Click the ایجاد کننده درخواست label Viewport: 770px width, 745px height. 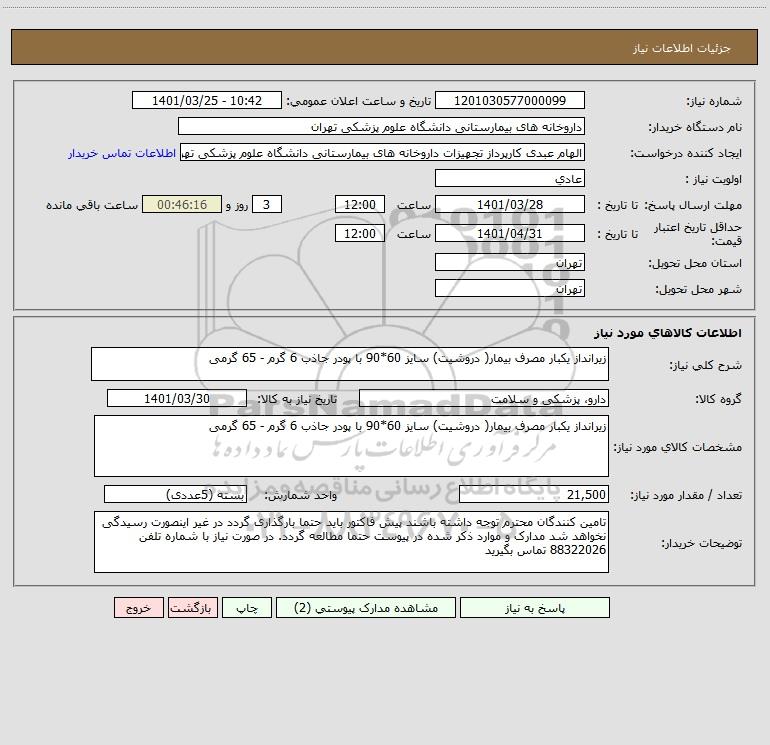point(687,154)
